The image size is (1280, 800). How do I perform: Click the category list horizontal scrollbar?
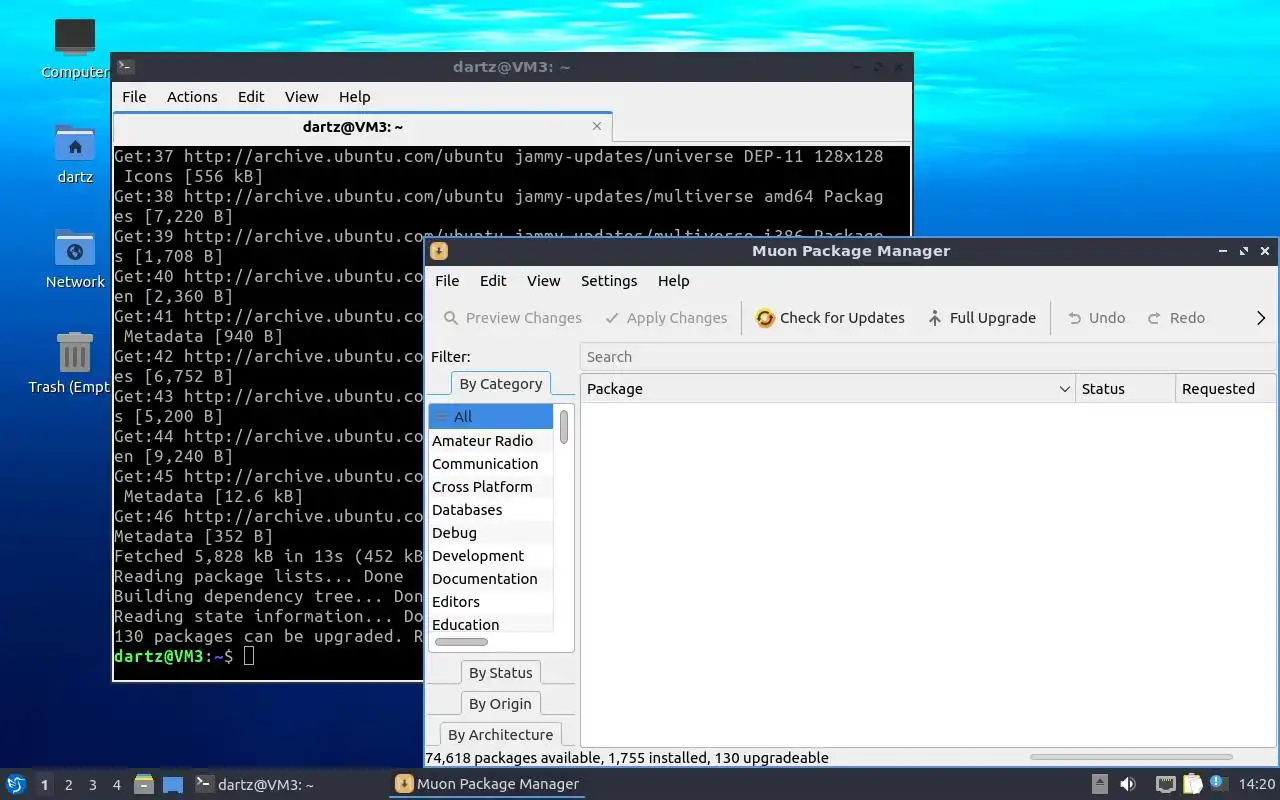(x=461, y=642)
